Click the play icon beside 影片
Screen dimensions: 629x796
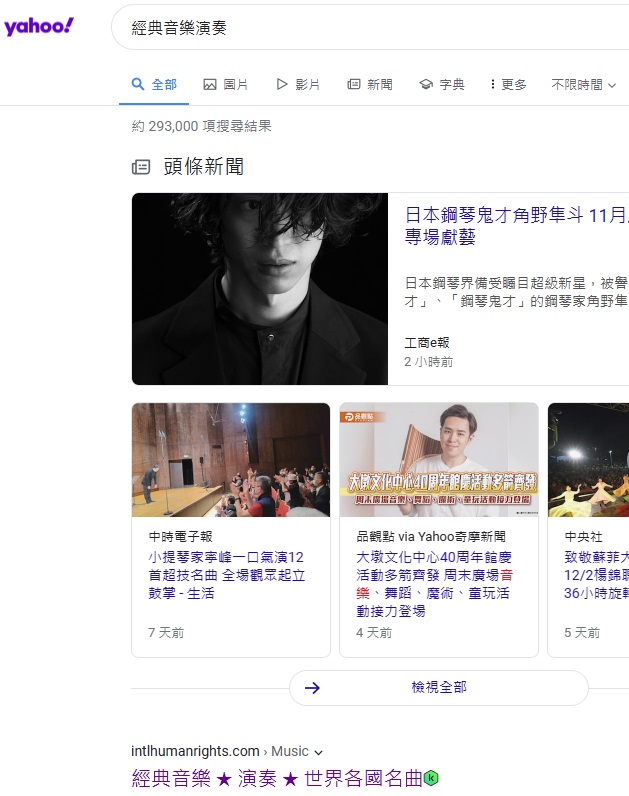pos(282,85)
